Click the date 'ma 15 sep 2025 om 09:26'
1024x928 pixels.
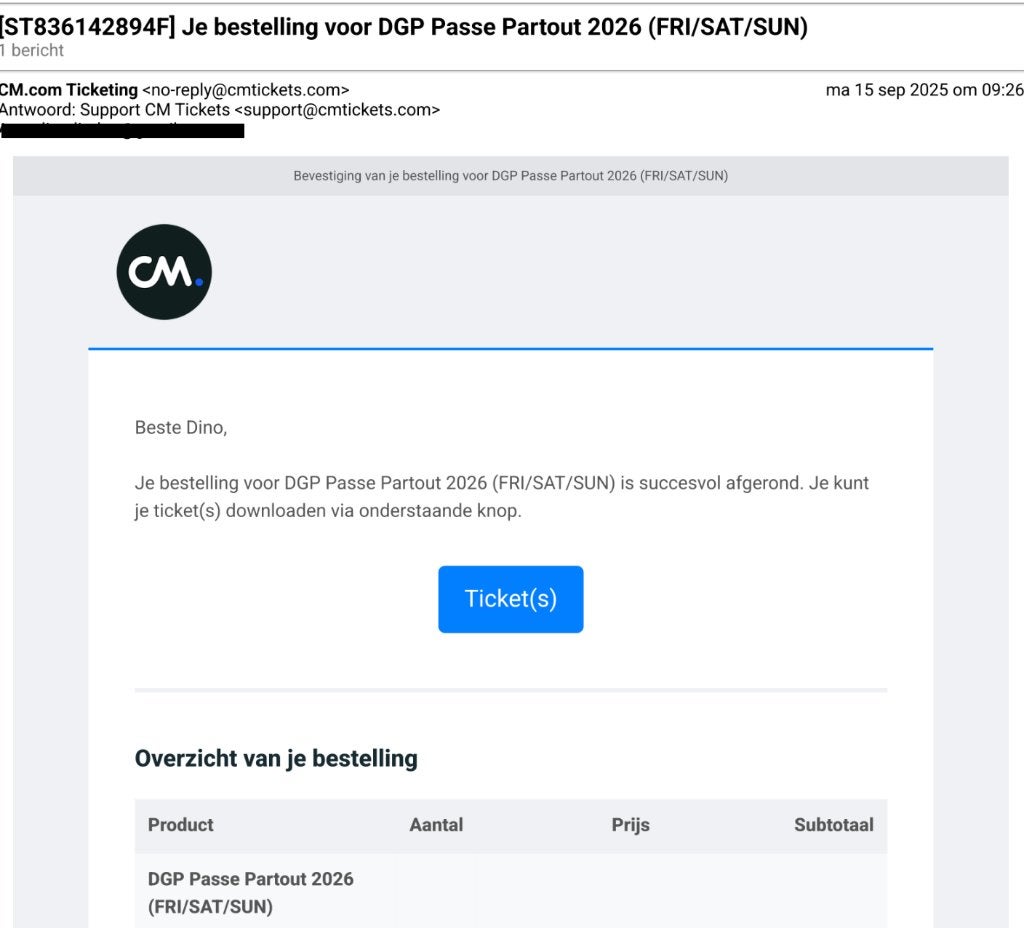(x=924, y=89)
